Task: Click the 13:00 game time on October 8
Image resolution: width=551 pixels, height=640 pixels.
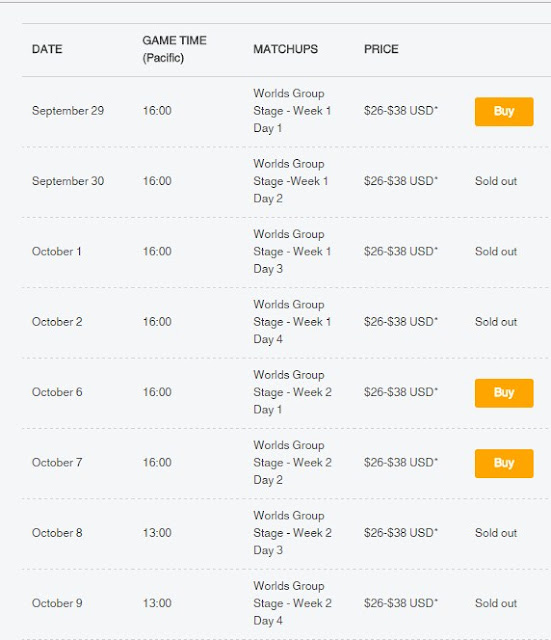Action: [157, 533]
